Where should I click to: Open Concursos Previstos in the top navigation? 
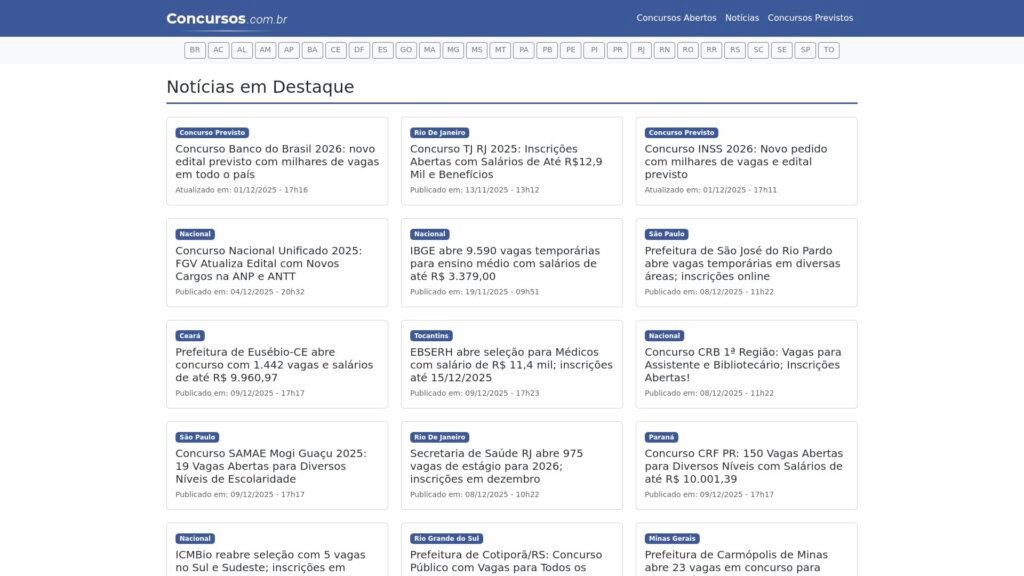(x=810, y=18)
